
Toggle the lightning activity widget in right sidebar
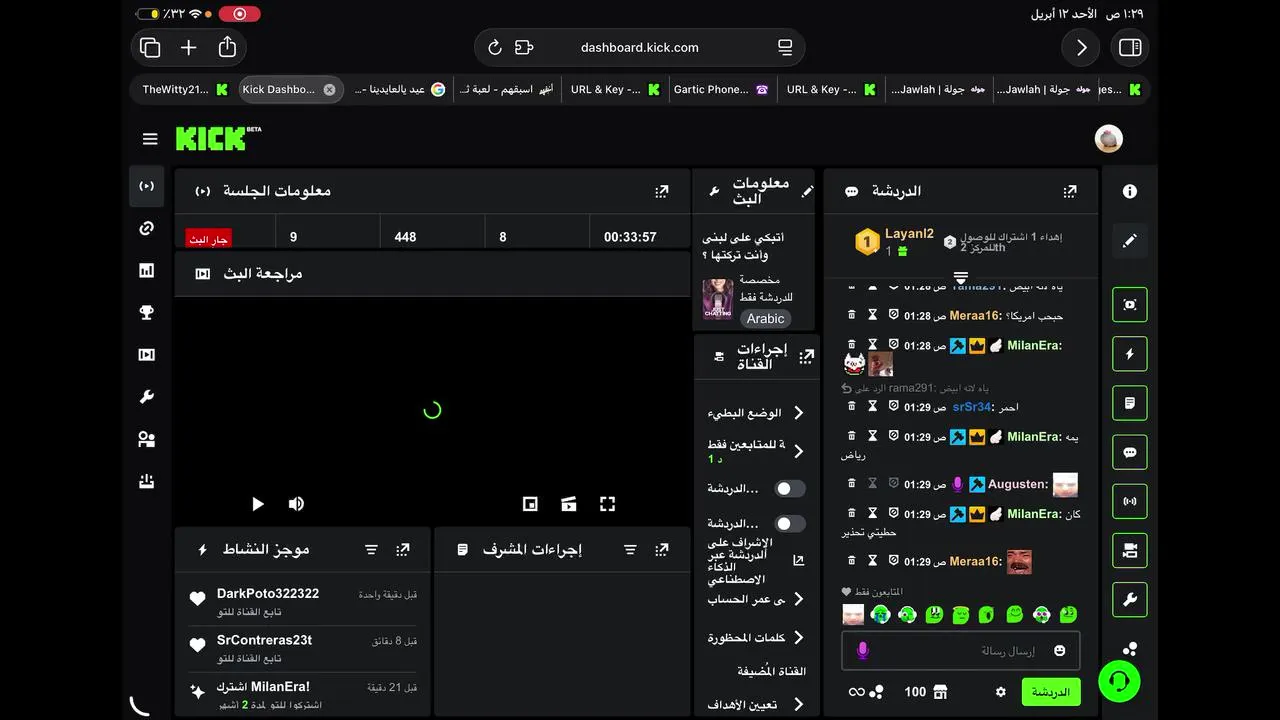[x=1130, y=354]
